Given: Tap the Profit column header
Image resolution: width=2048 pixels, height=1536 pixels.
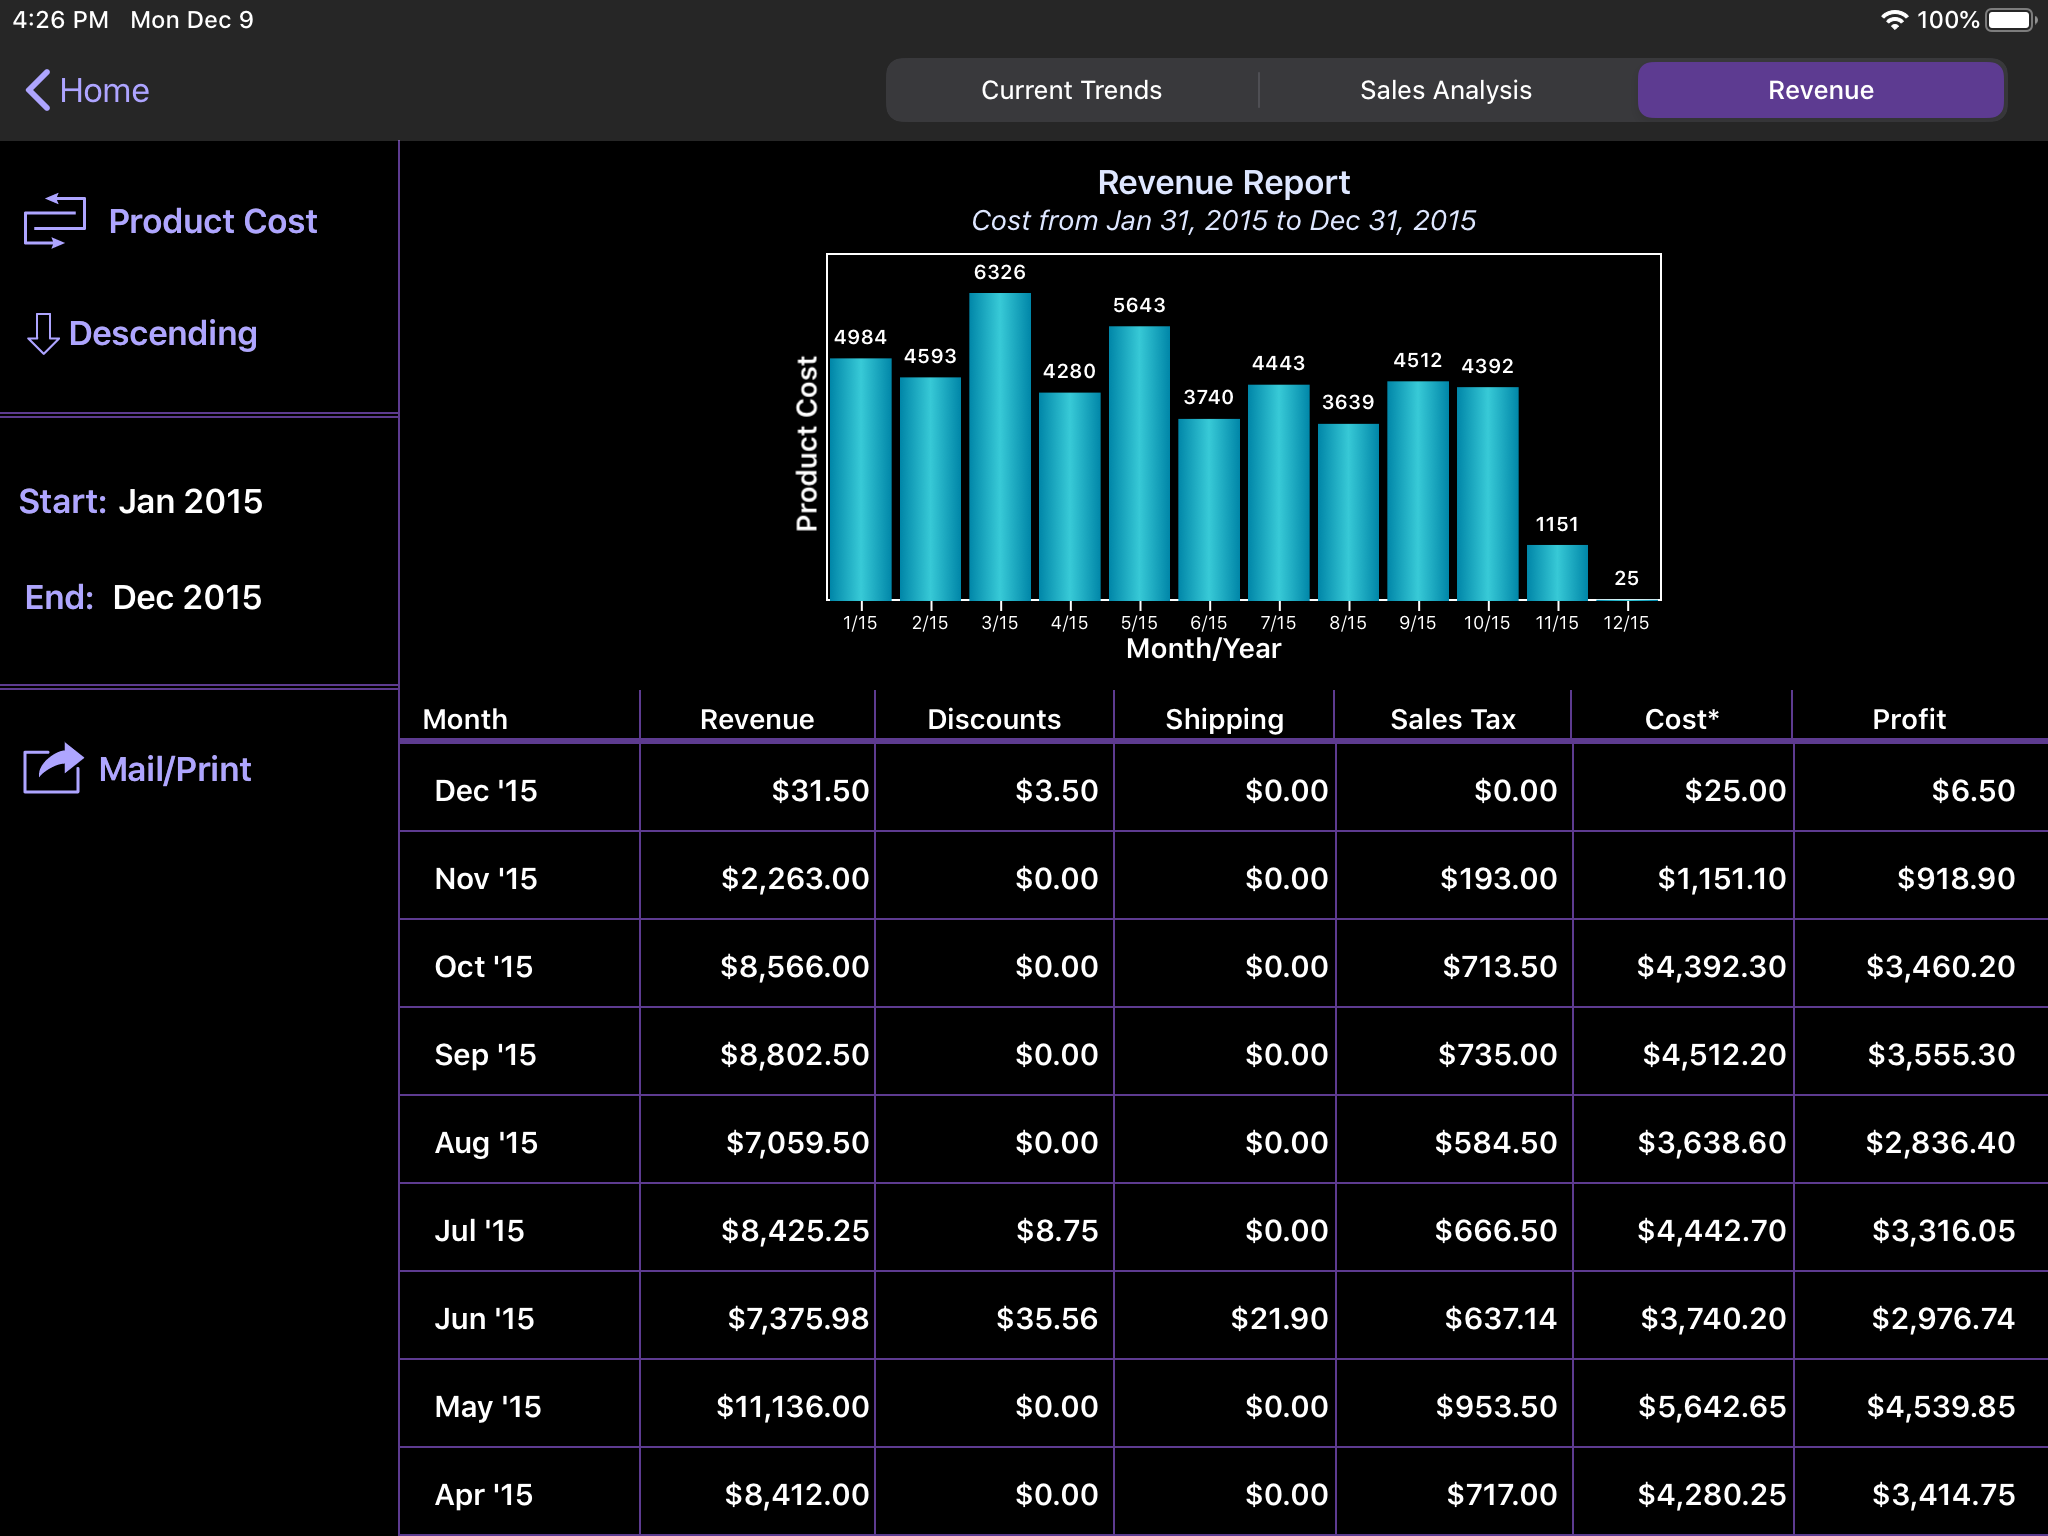Looking at the screenshot, I should pyautogui.click(x=1908, y=719).
